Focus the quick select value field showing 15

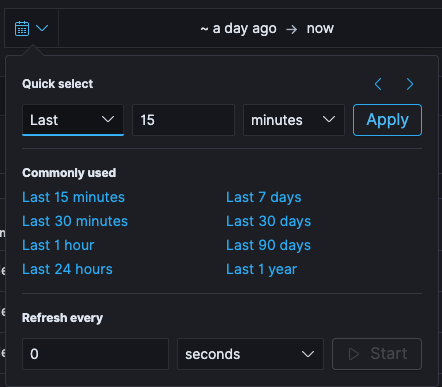(184, 120)
